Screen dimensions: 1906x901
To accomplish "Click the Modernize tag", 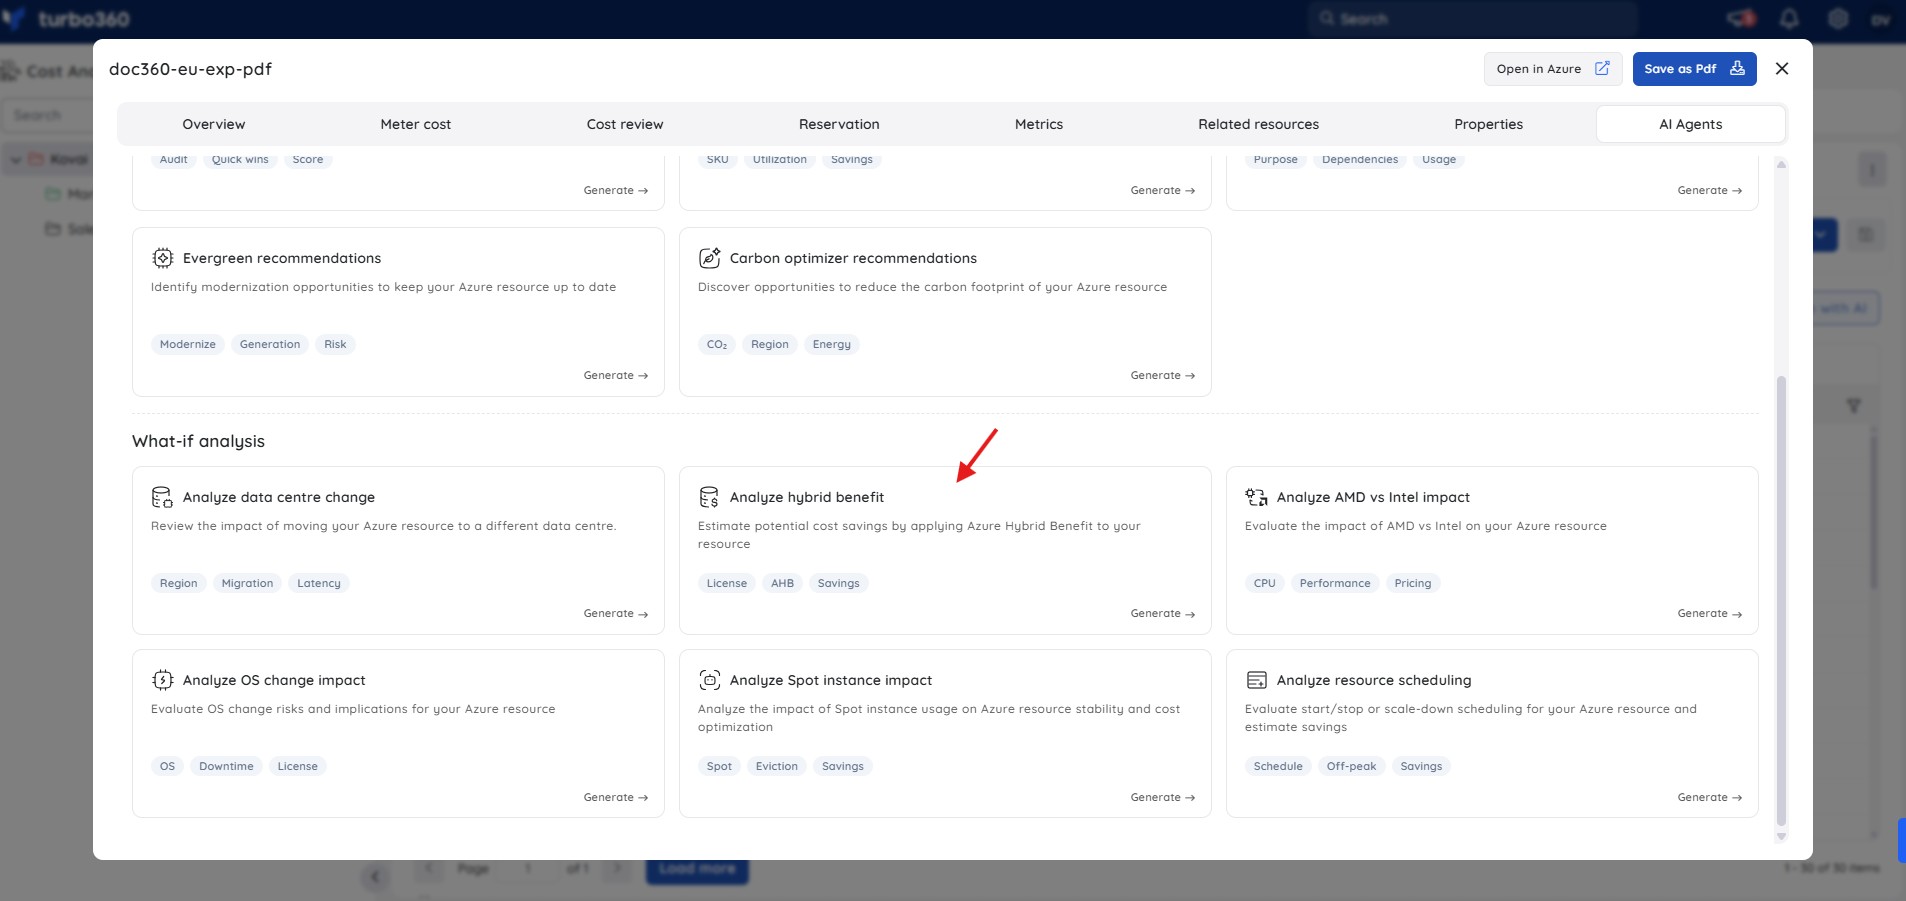I will (x=188, y=344).
